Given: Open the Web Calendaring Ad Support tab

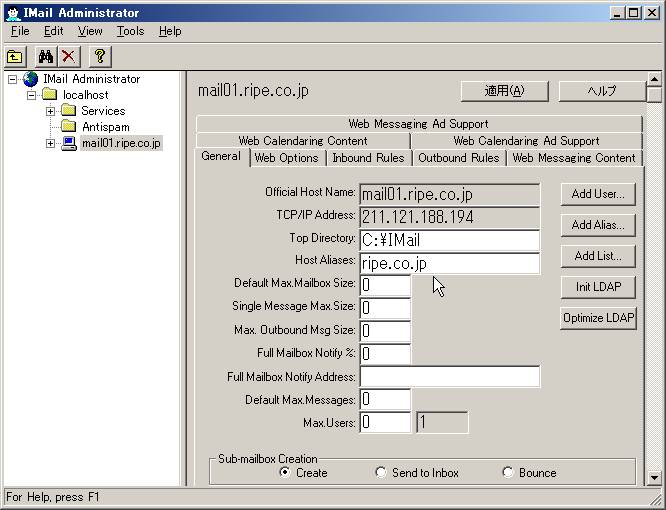Looking at the screenshot, I should click(526, 141).
